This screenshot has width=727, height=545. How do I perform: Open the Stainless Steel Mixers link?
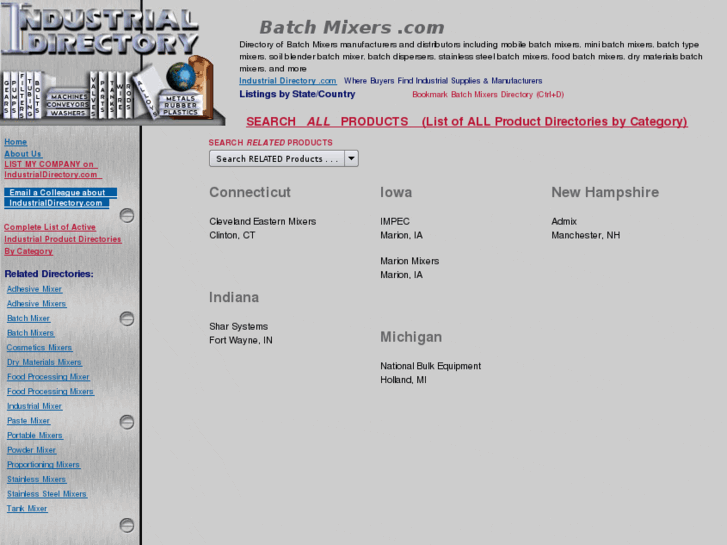click(47, 494)
